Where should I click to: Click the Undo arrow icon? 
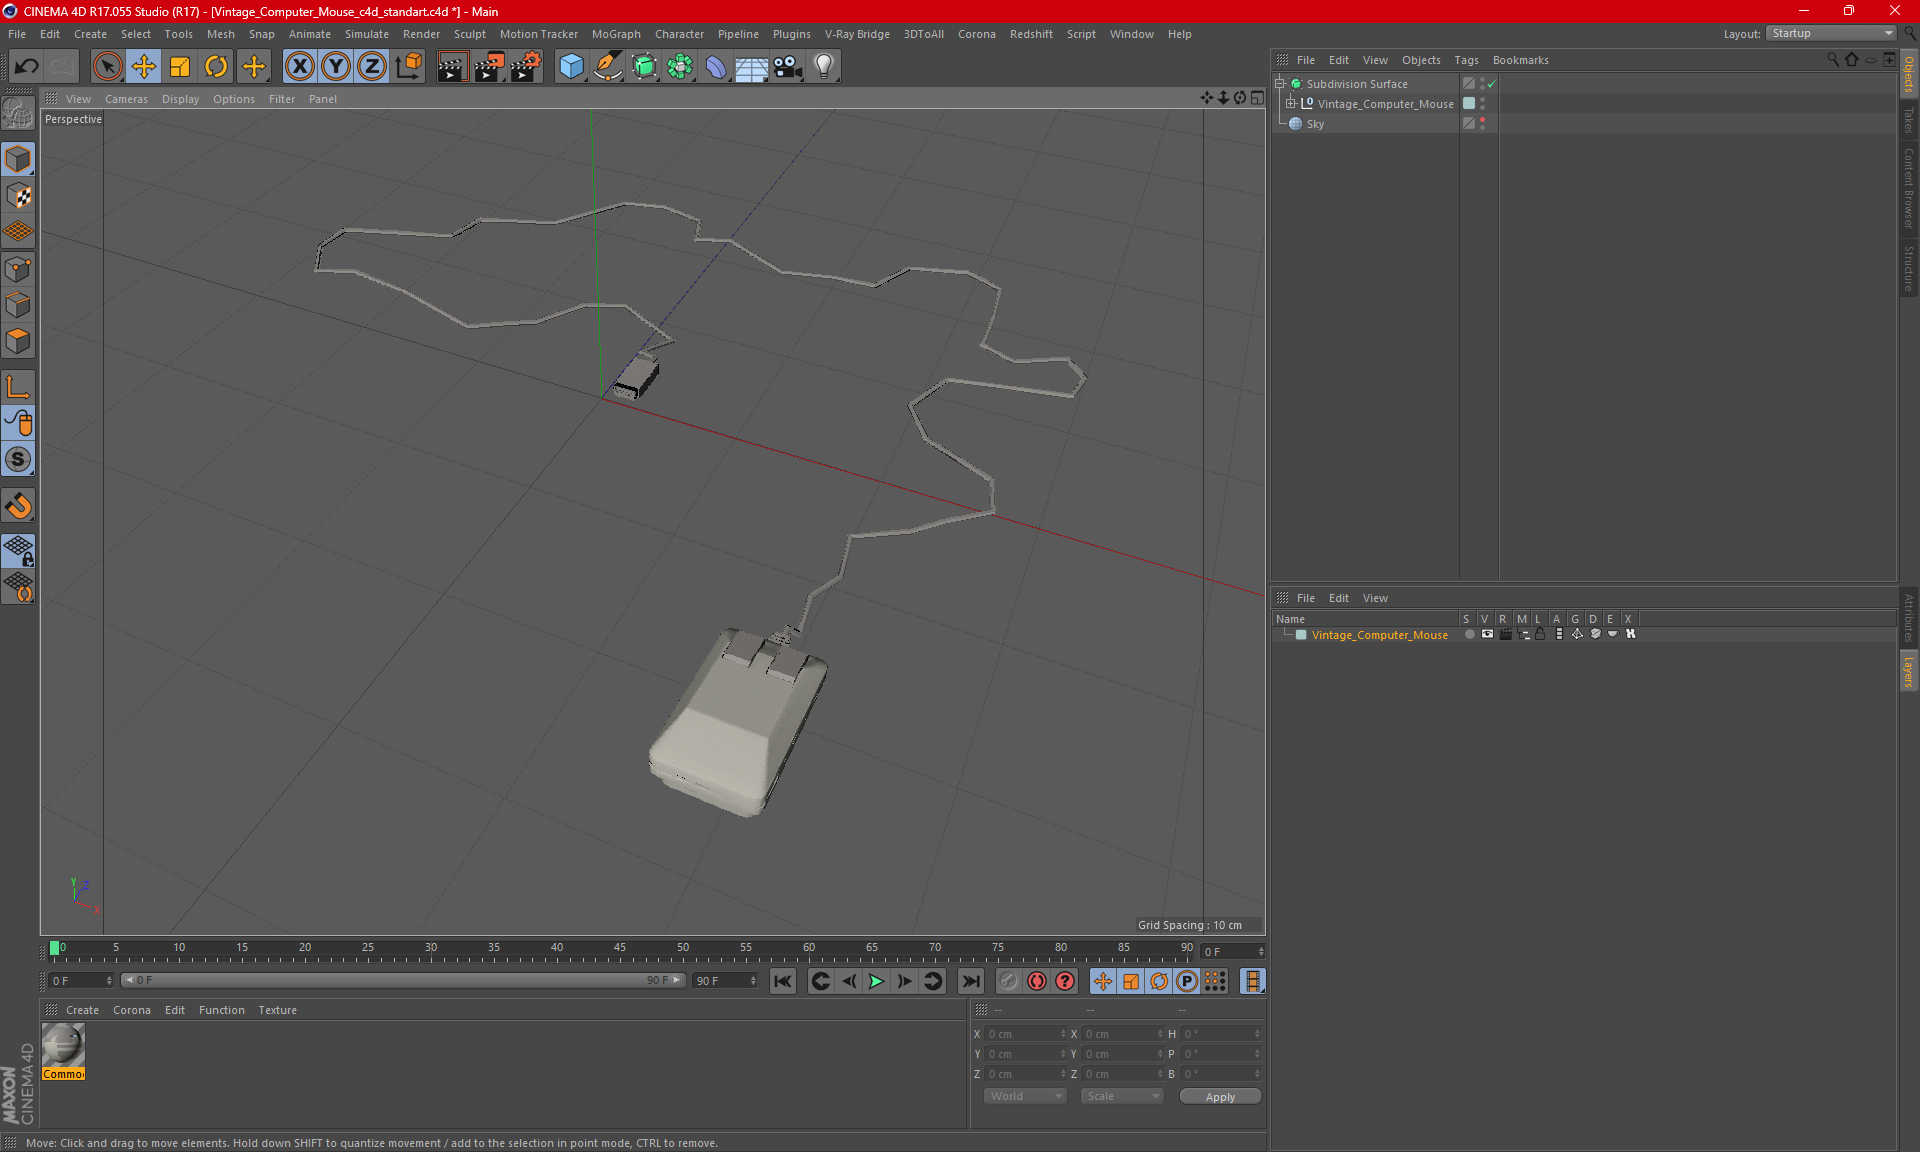point(27,67)
